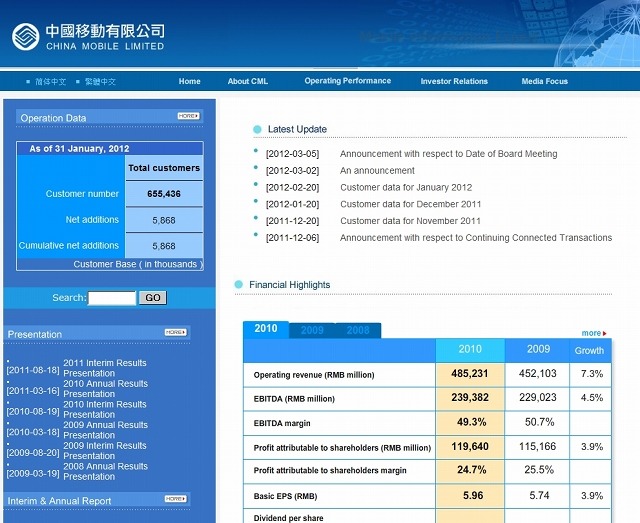Click the 'Operation Data' section title

53,118
